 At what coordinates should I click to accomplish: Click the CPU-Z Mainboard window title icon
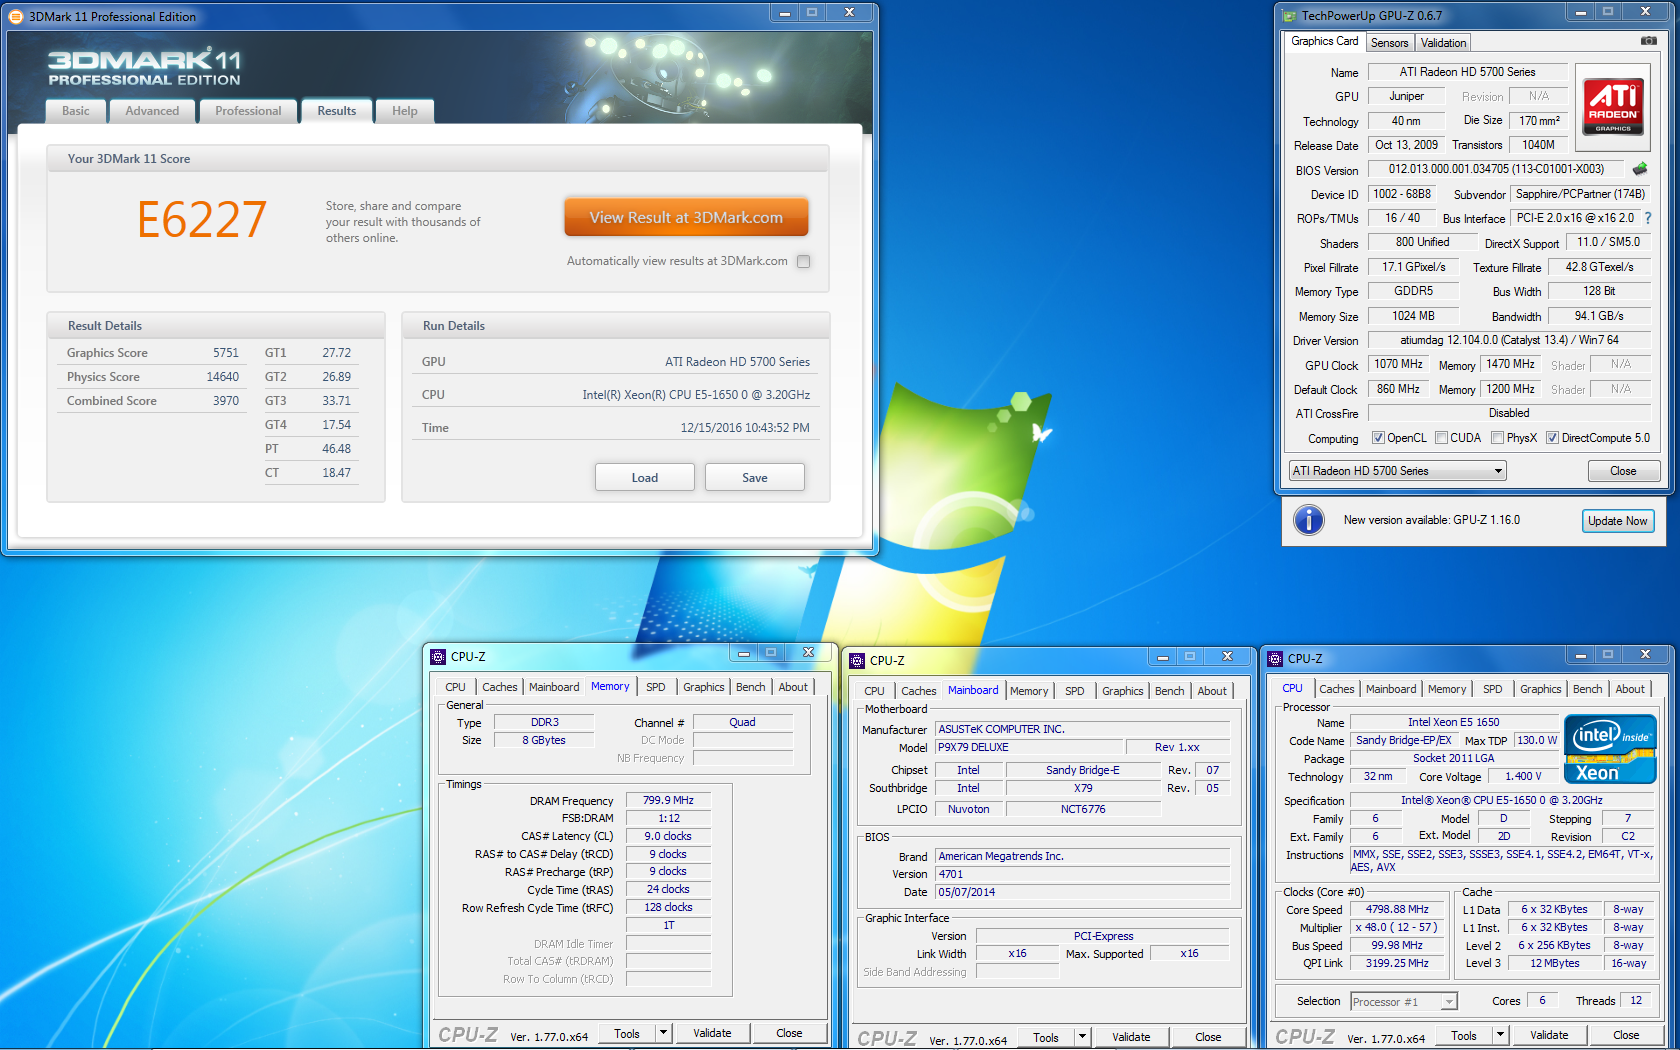(x=857, y=661)
